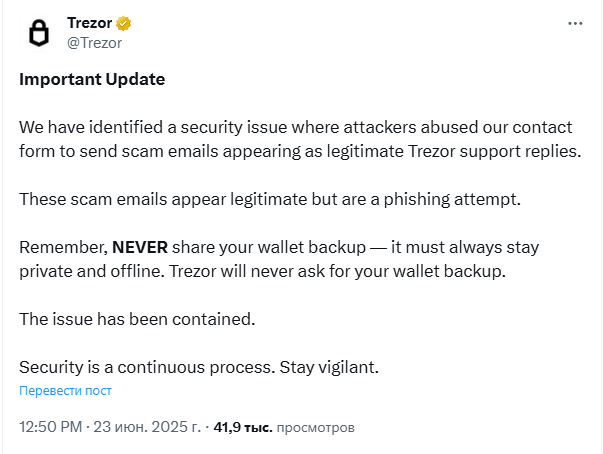Click the "просмотров" views label
603x454 pixels.
click(x=315, y=427)
